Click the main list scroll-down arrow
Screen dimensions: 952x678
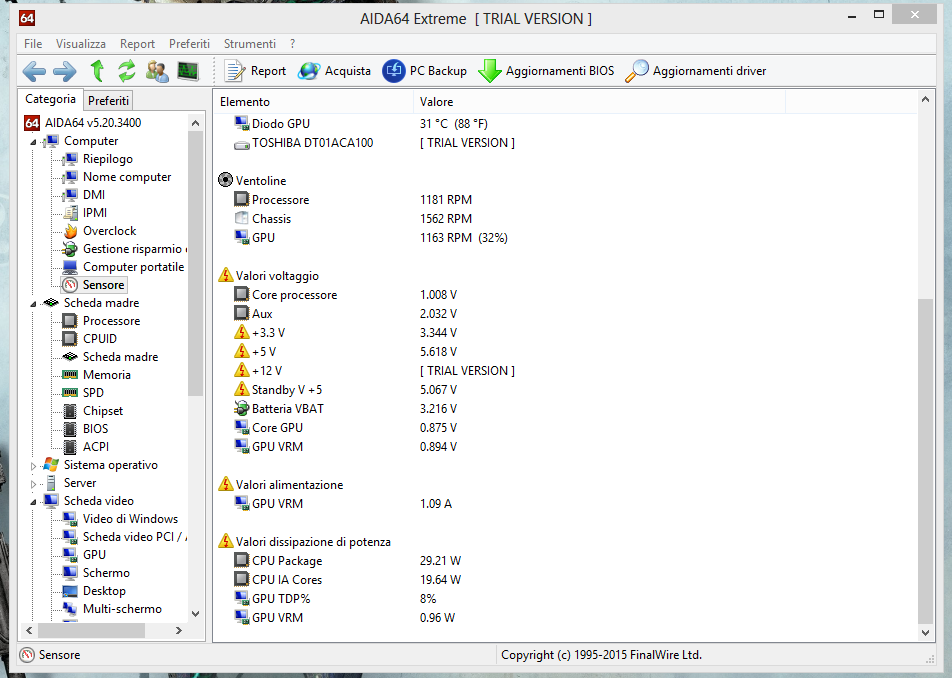pos(925,632)
